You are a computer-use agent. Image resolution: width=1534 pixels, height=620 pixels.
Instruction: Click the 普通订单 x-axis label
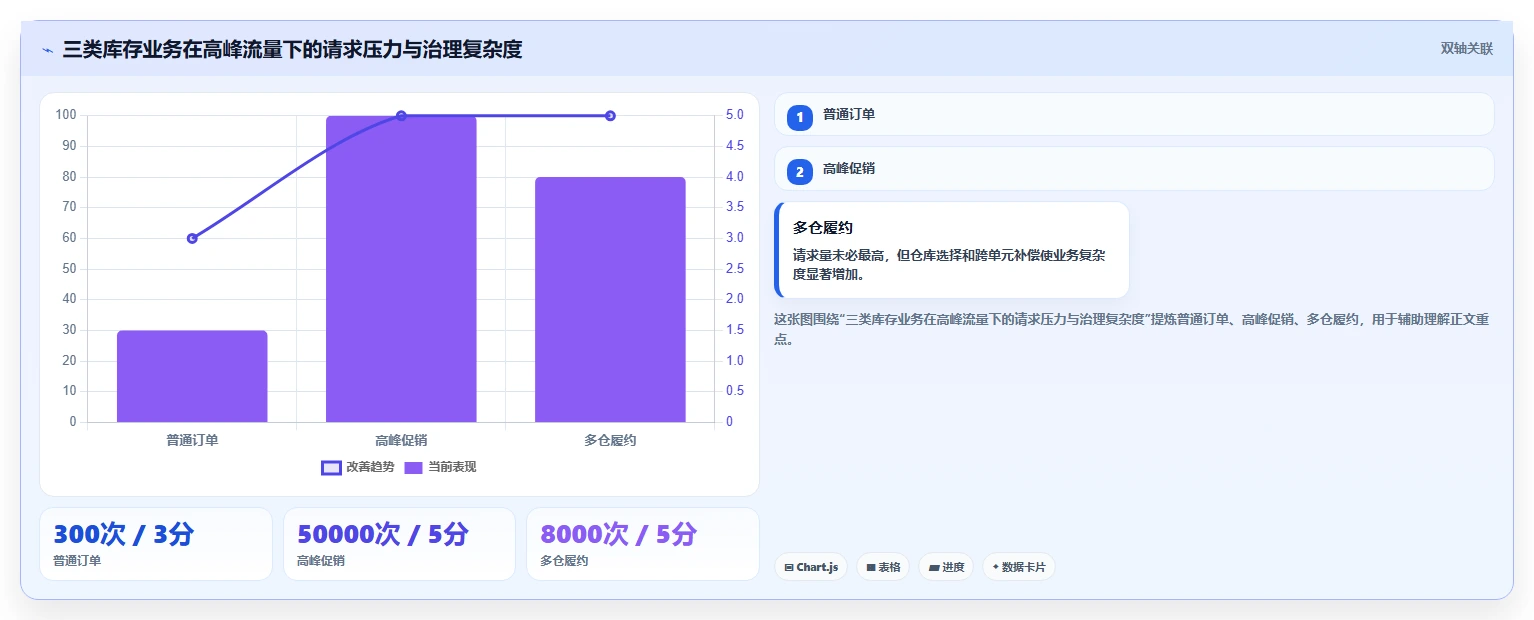pyautogui.click(x=192, y=440)
